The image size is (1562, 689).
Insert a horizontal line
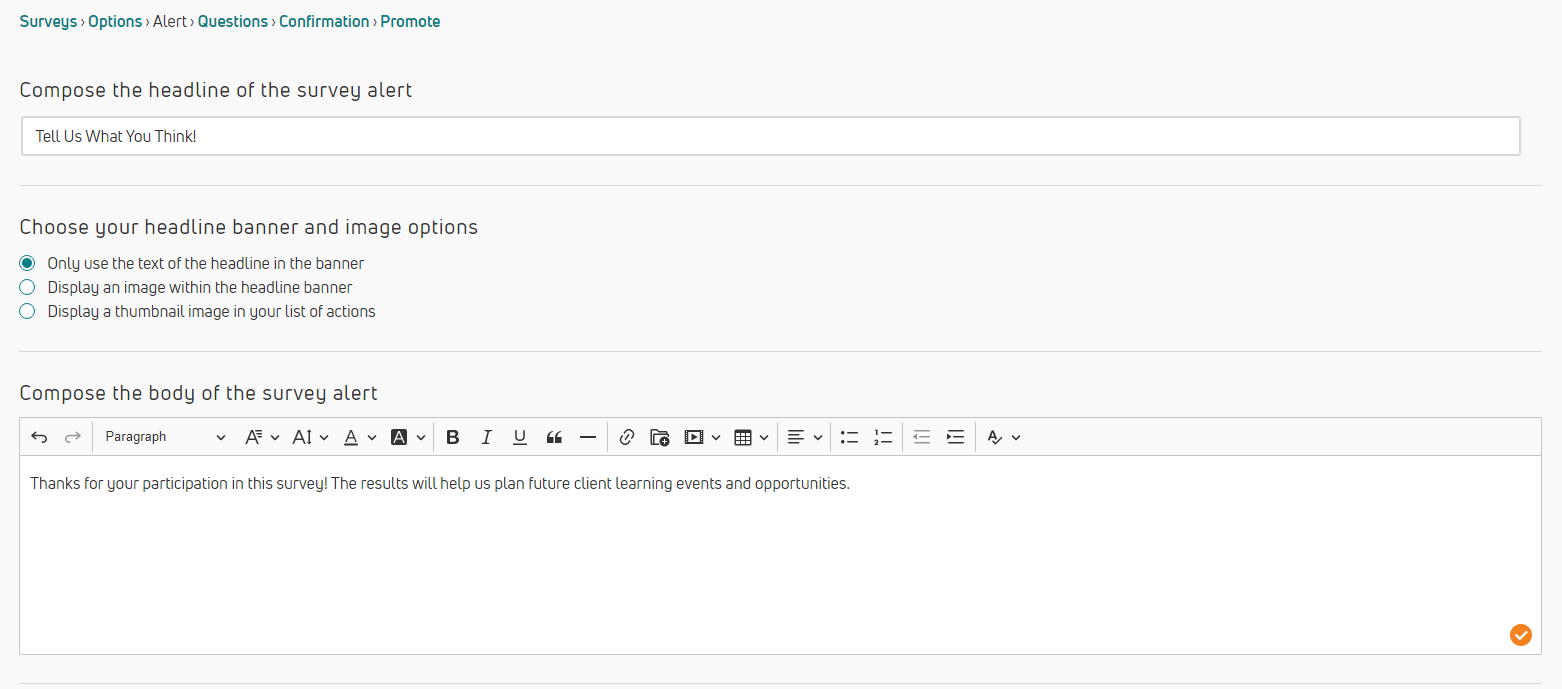588,437
